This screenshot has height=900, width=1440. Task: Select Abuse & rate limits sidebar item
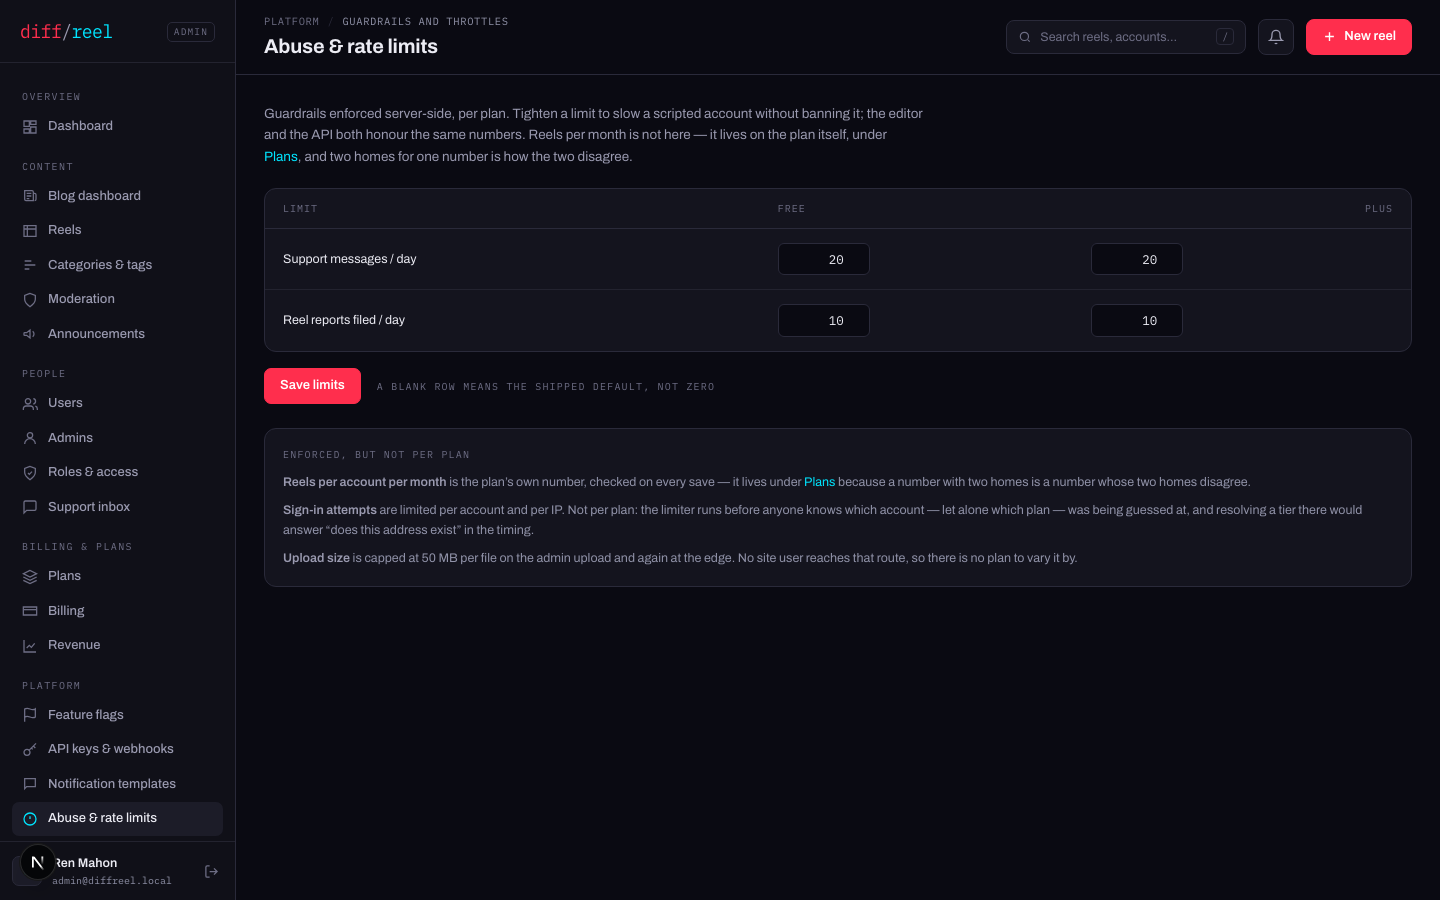point(117,818)
